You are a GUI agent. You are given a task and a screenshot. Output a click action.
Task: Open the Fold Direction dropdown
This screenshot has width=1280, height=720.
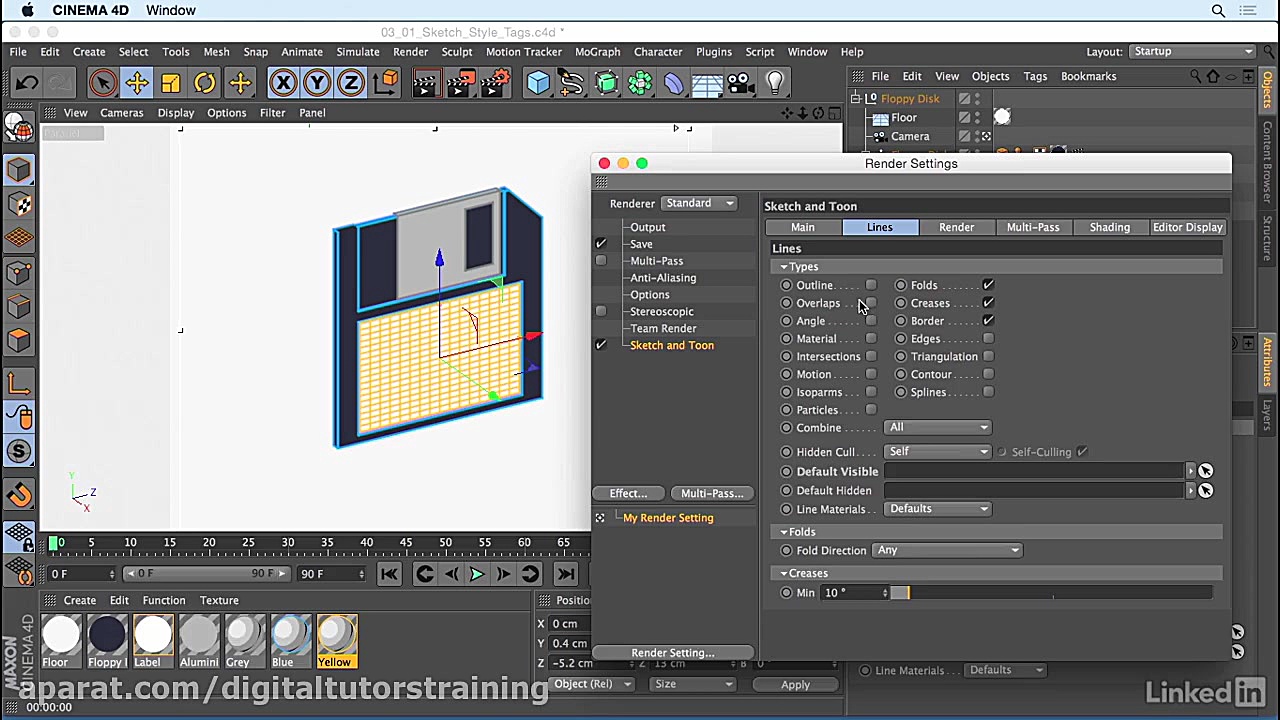coord(947,550)
